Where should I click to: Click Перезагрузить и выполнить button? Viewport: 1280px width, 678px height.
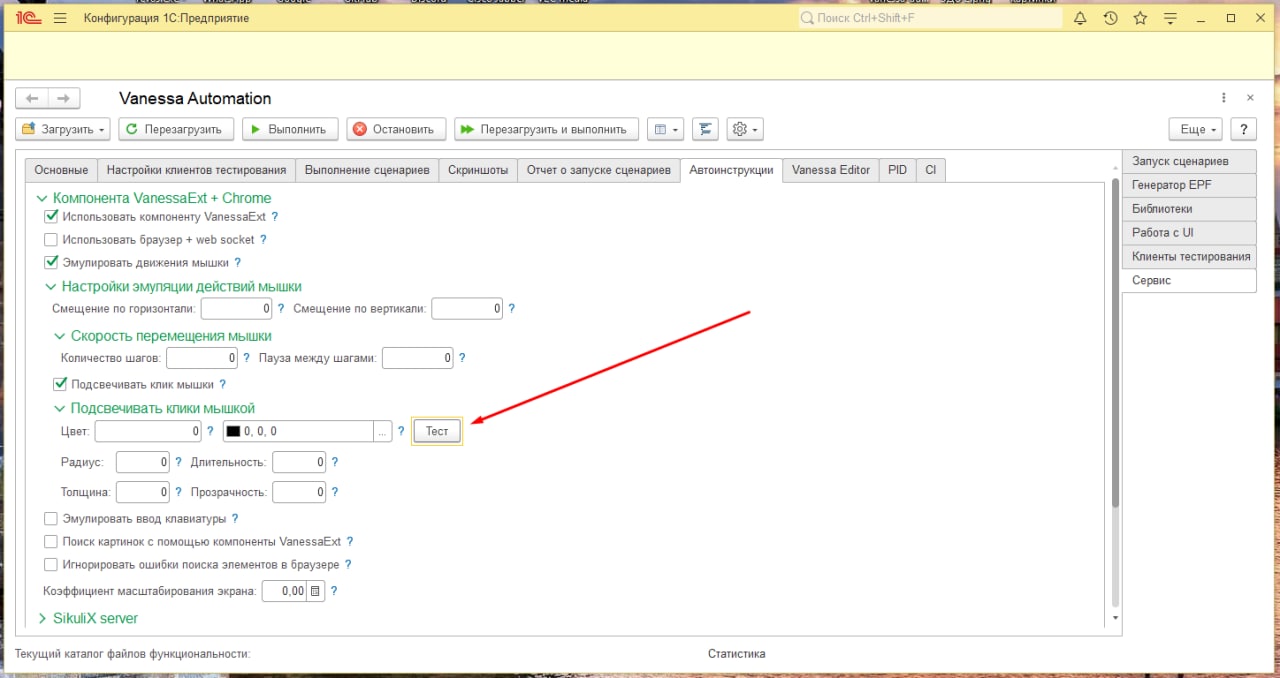[546, 129]
